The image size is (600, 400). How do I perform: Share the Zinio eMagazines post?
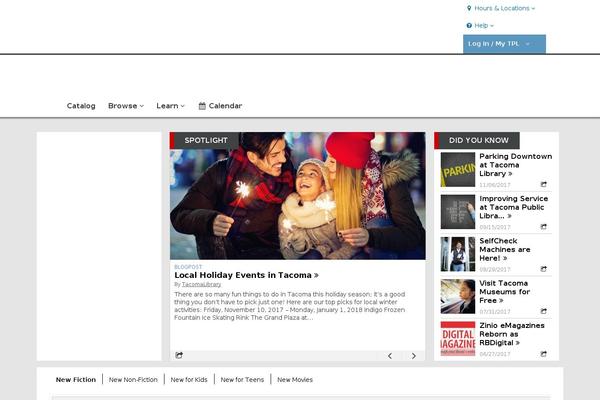[543, 354]
